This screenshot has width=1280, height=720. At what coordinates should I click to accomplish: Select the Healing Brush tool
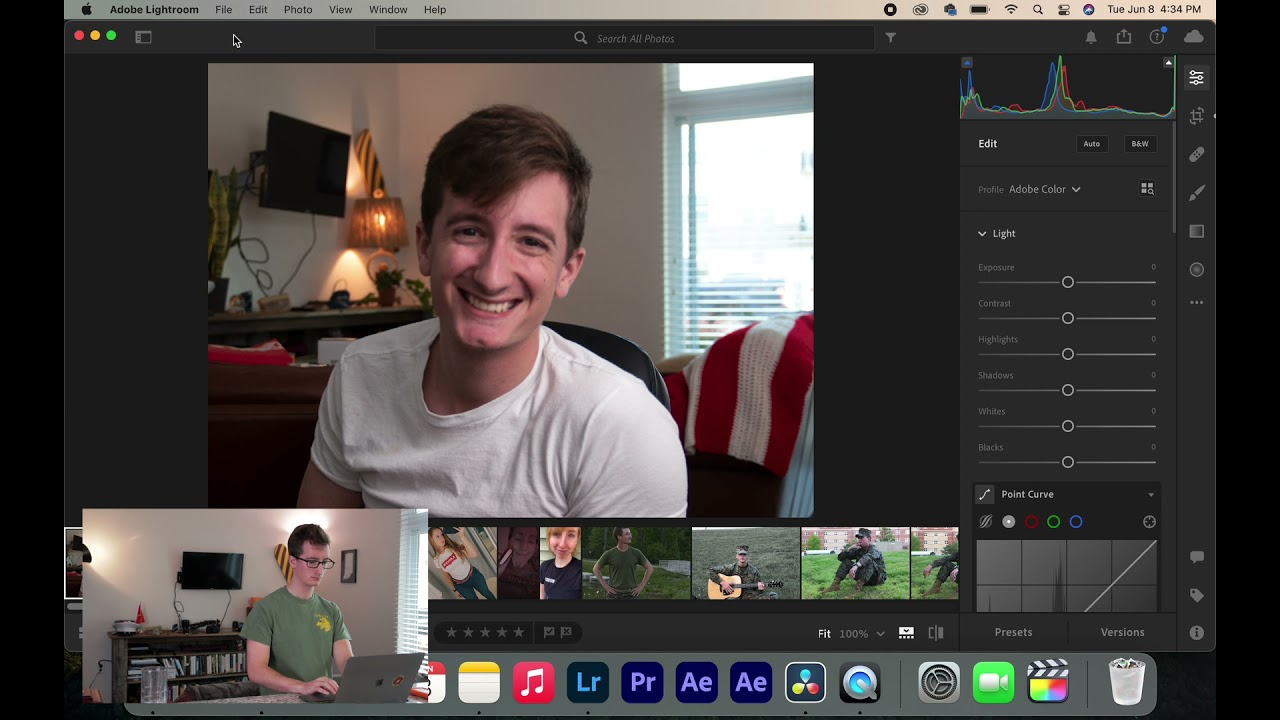pyautogui.click(x=1196, y=154)
